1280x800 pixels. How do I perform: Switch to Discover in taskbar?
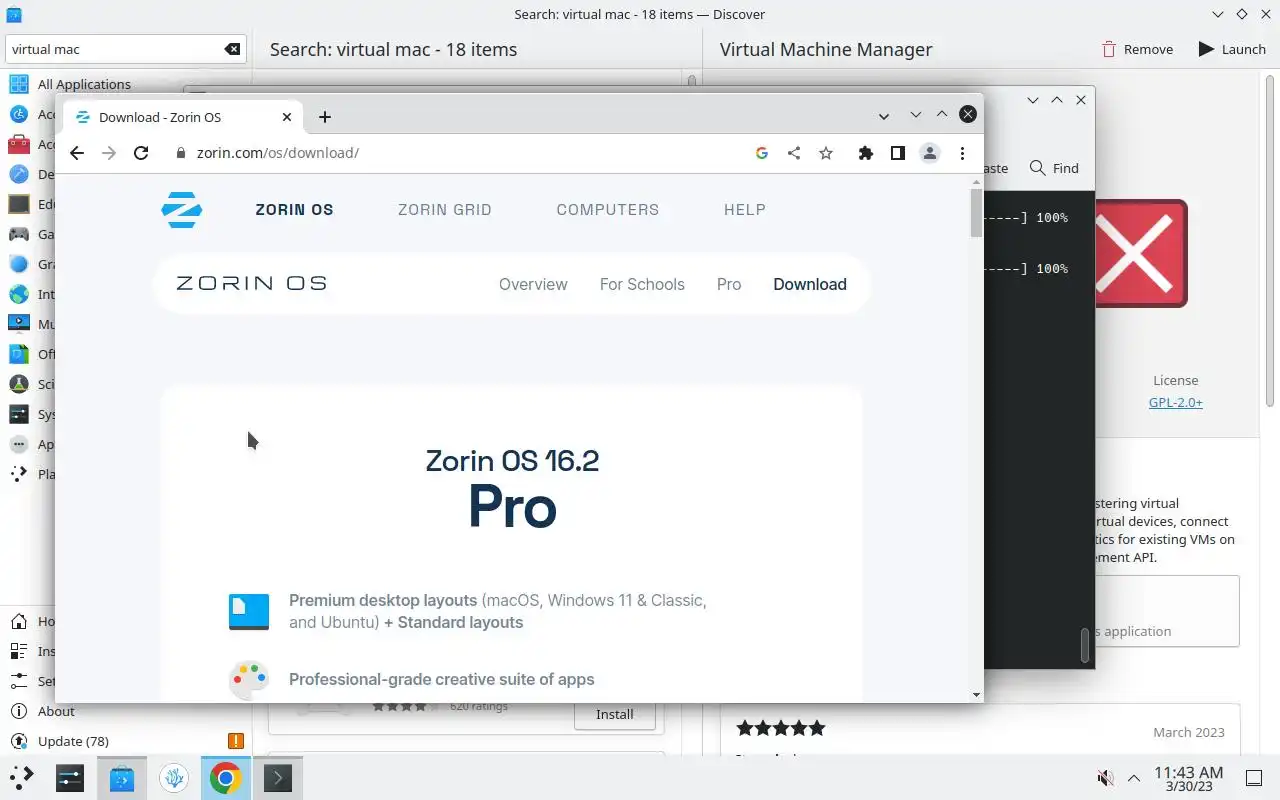click(122, 777)
